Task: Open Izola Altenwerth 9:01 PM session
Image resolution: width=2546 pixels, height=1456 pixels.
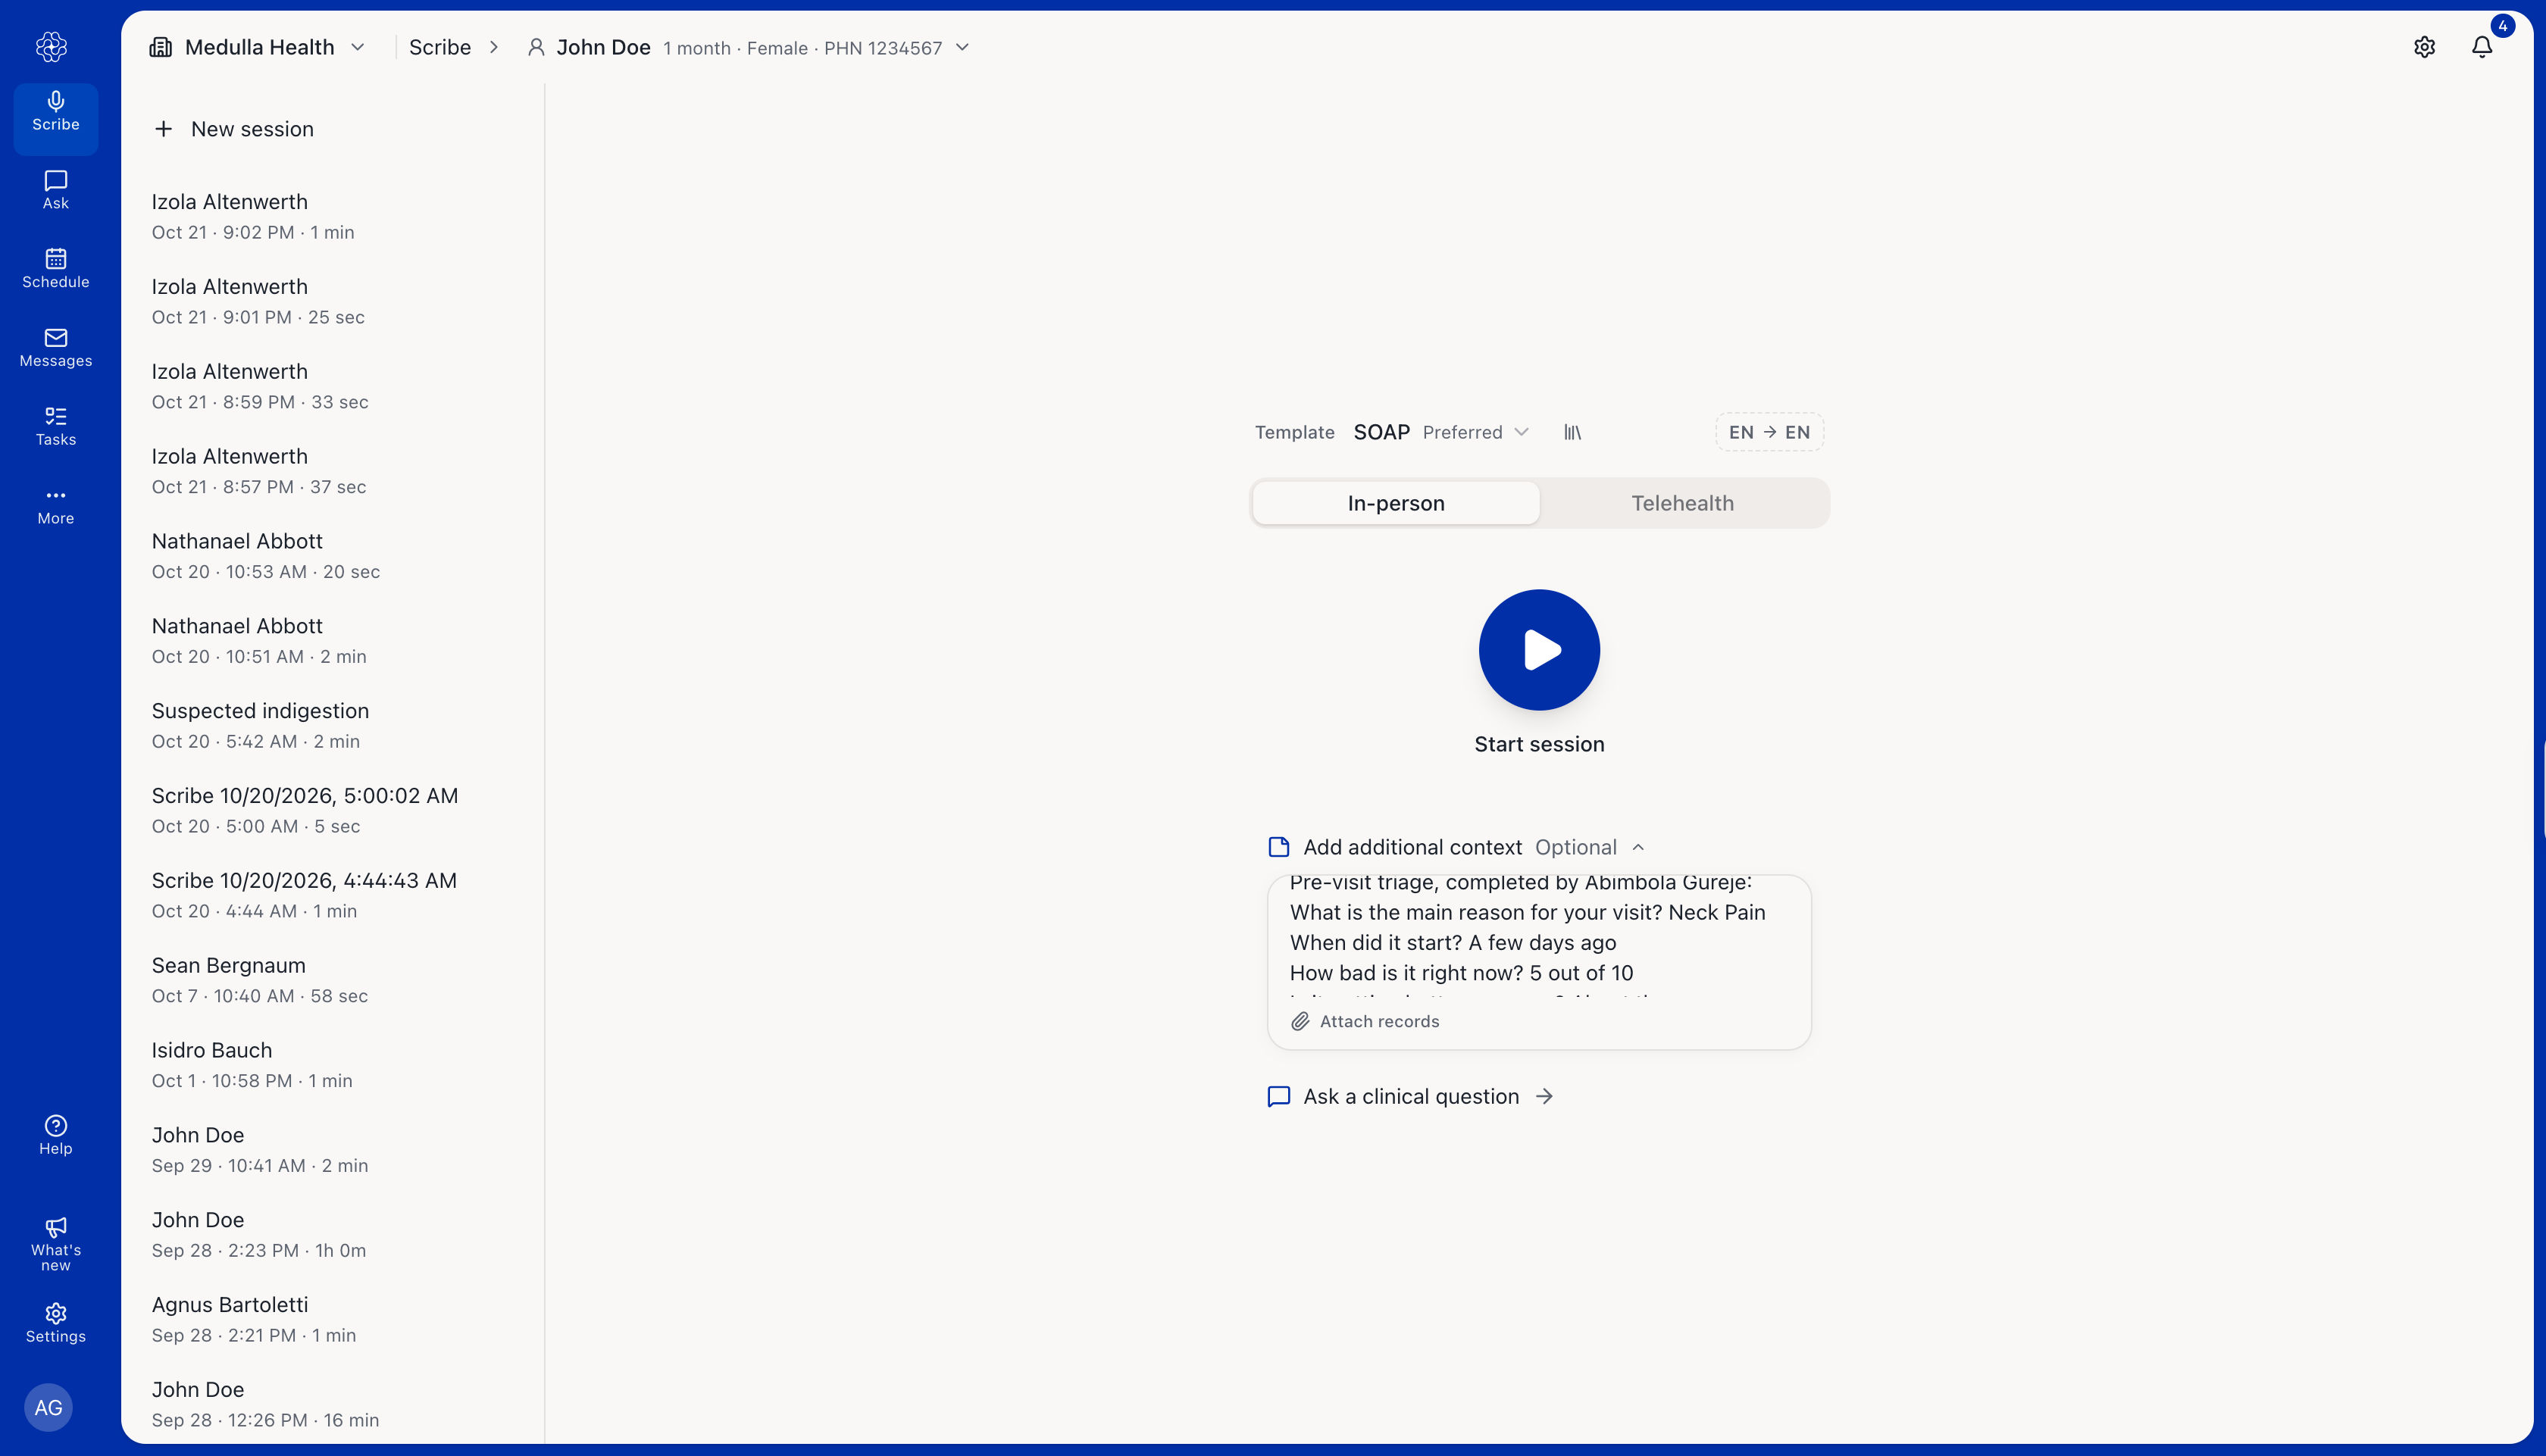Action: click(333, 301)
